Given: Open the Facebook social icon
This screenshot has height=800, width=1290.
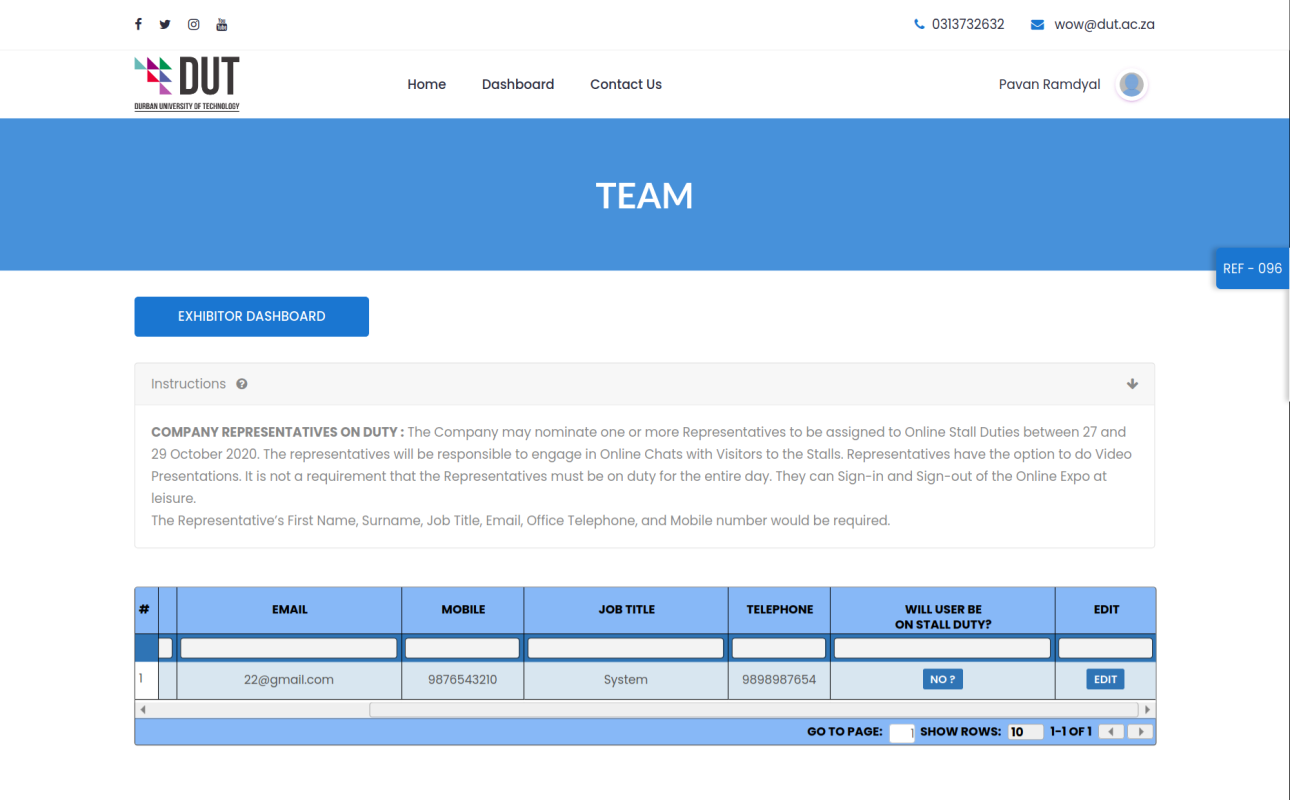Looking at the screenshot, I should 138,24.
